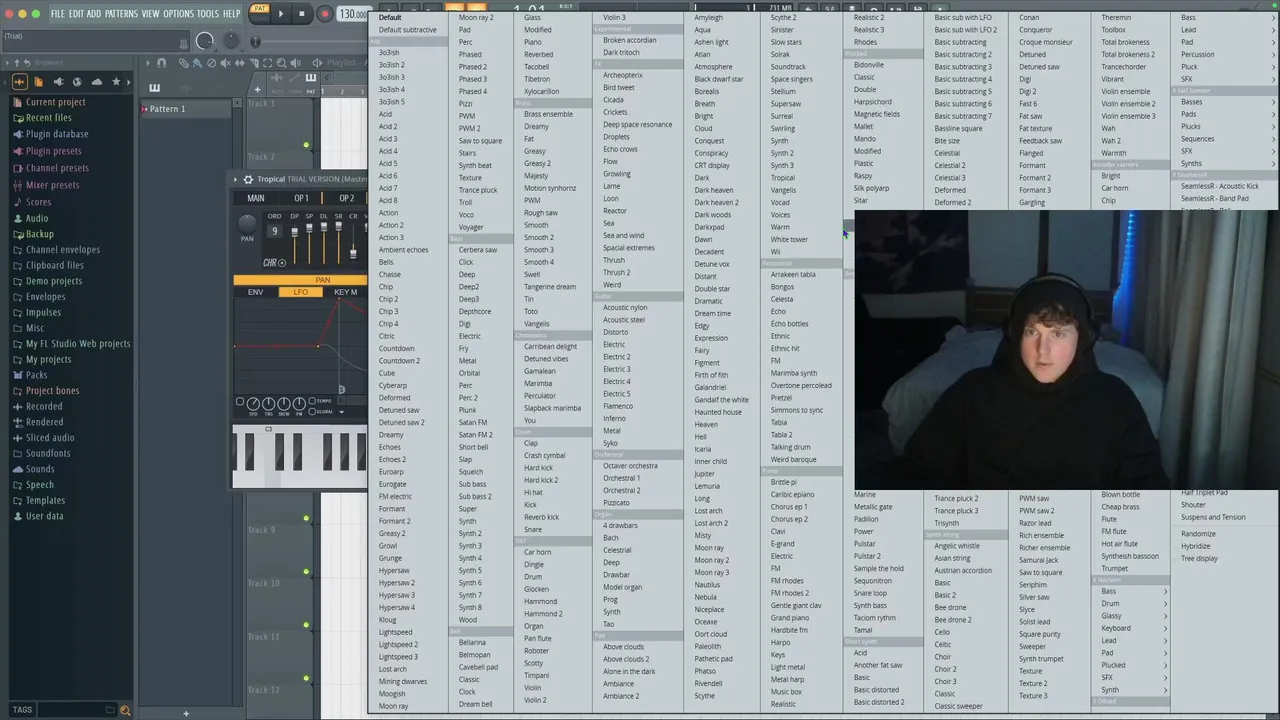This screenshot has height=720, width=1280.
Task: Expand the Basses preset submenu
Action: 1227,102
